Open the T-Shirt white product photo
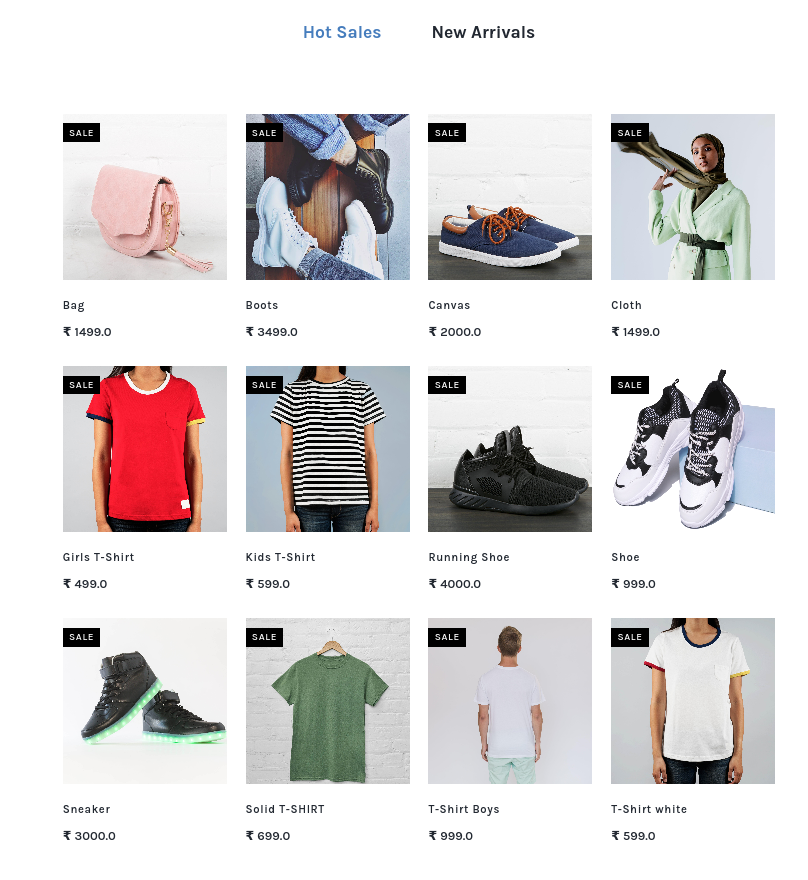Image resolution: width=808 pixels, height=880 pixels. [692, 701]
